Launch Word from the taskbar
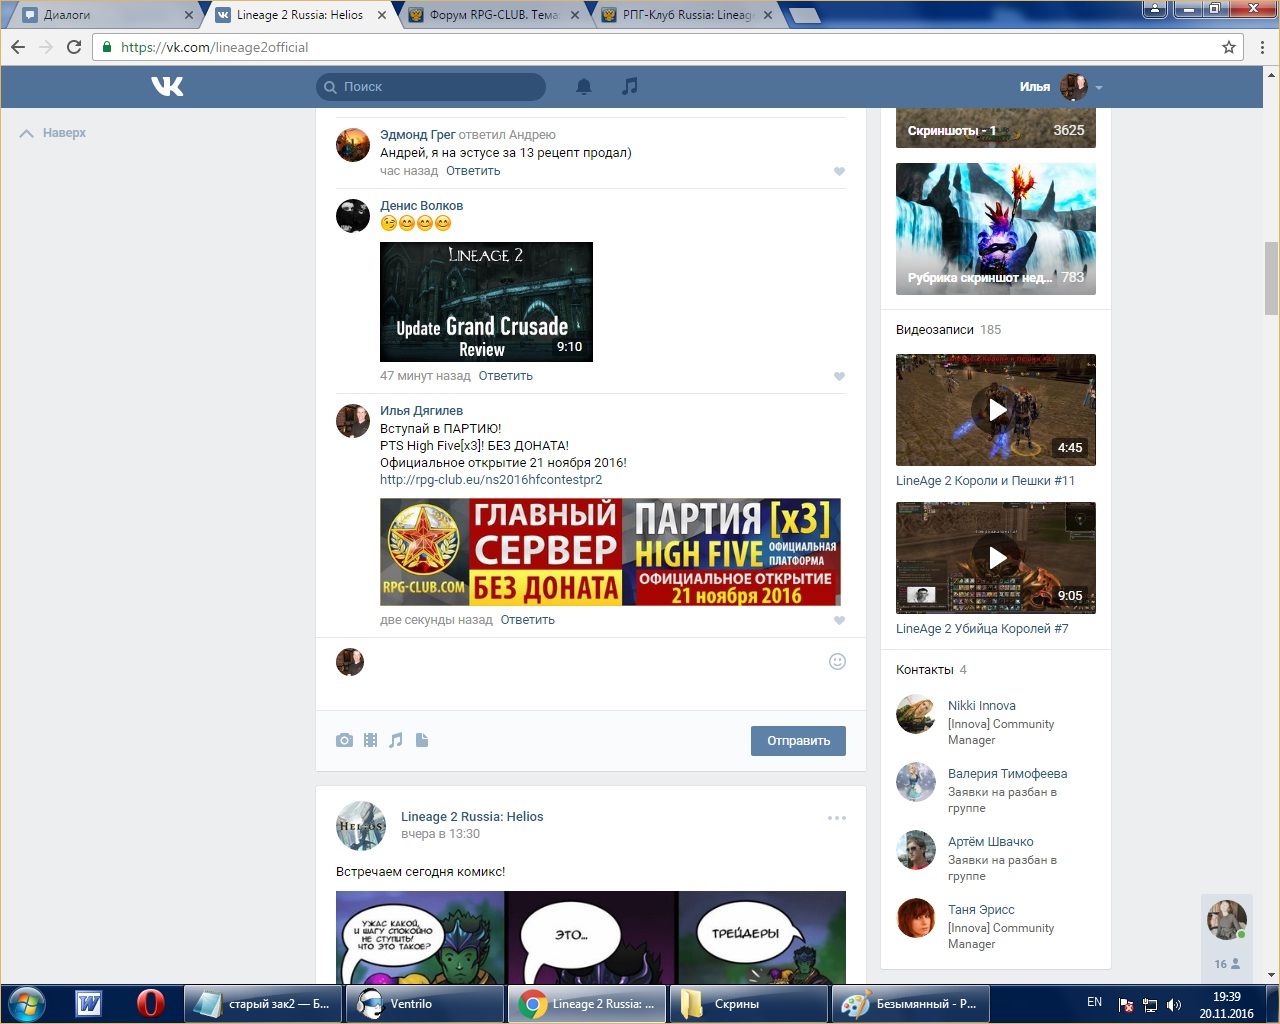 (89, 1003)
